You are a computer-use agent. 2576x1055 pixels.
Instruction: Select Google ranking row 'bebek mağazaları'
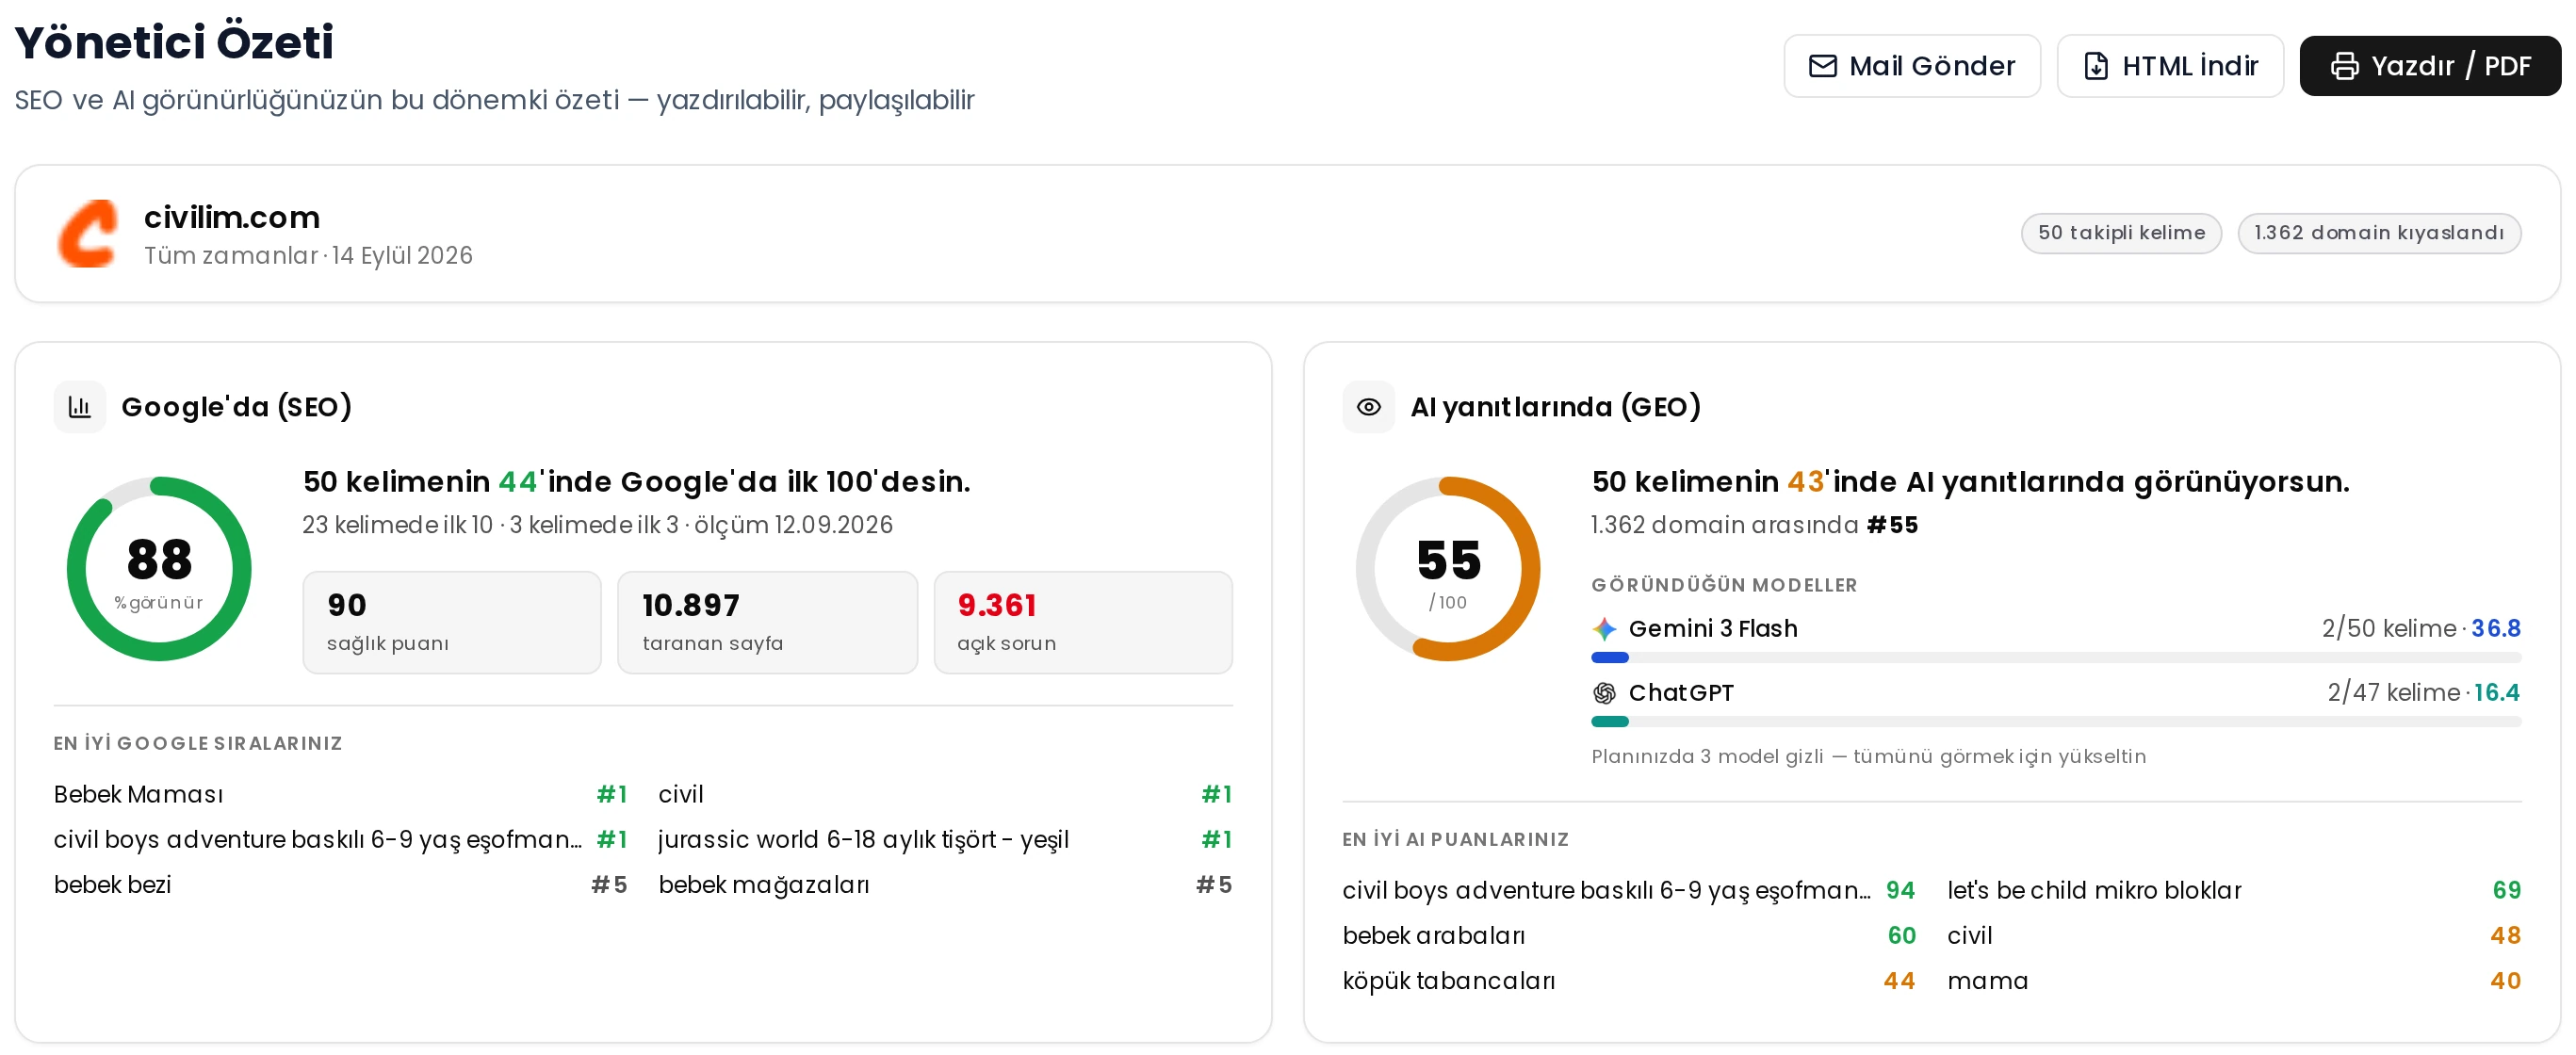coord(945,885)
